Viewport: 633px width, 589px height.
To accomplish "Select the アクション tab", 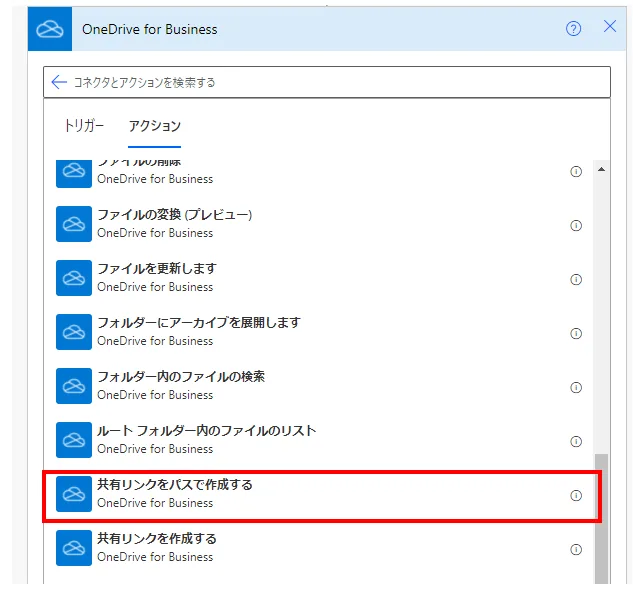I will [x=154, y=126].
